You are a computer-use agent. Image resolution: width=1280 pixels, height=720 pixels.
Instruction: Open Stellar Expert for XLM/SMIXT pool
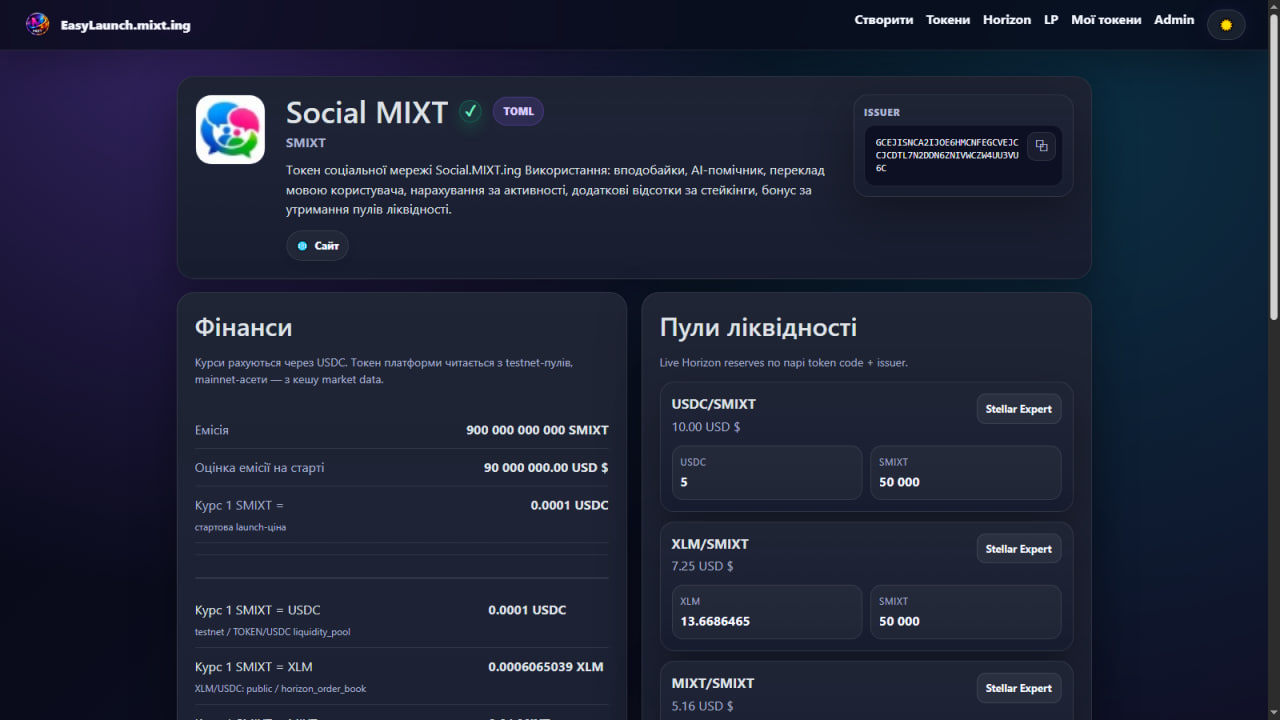1019,549
